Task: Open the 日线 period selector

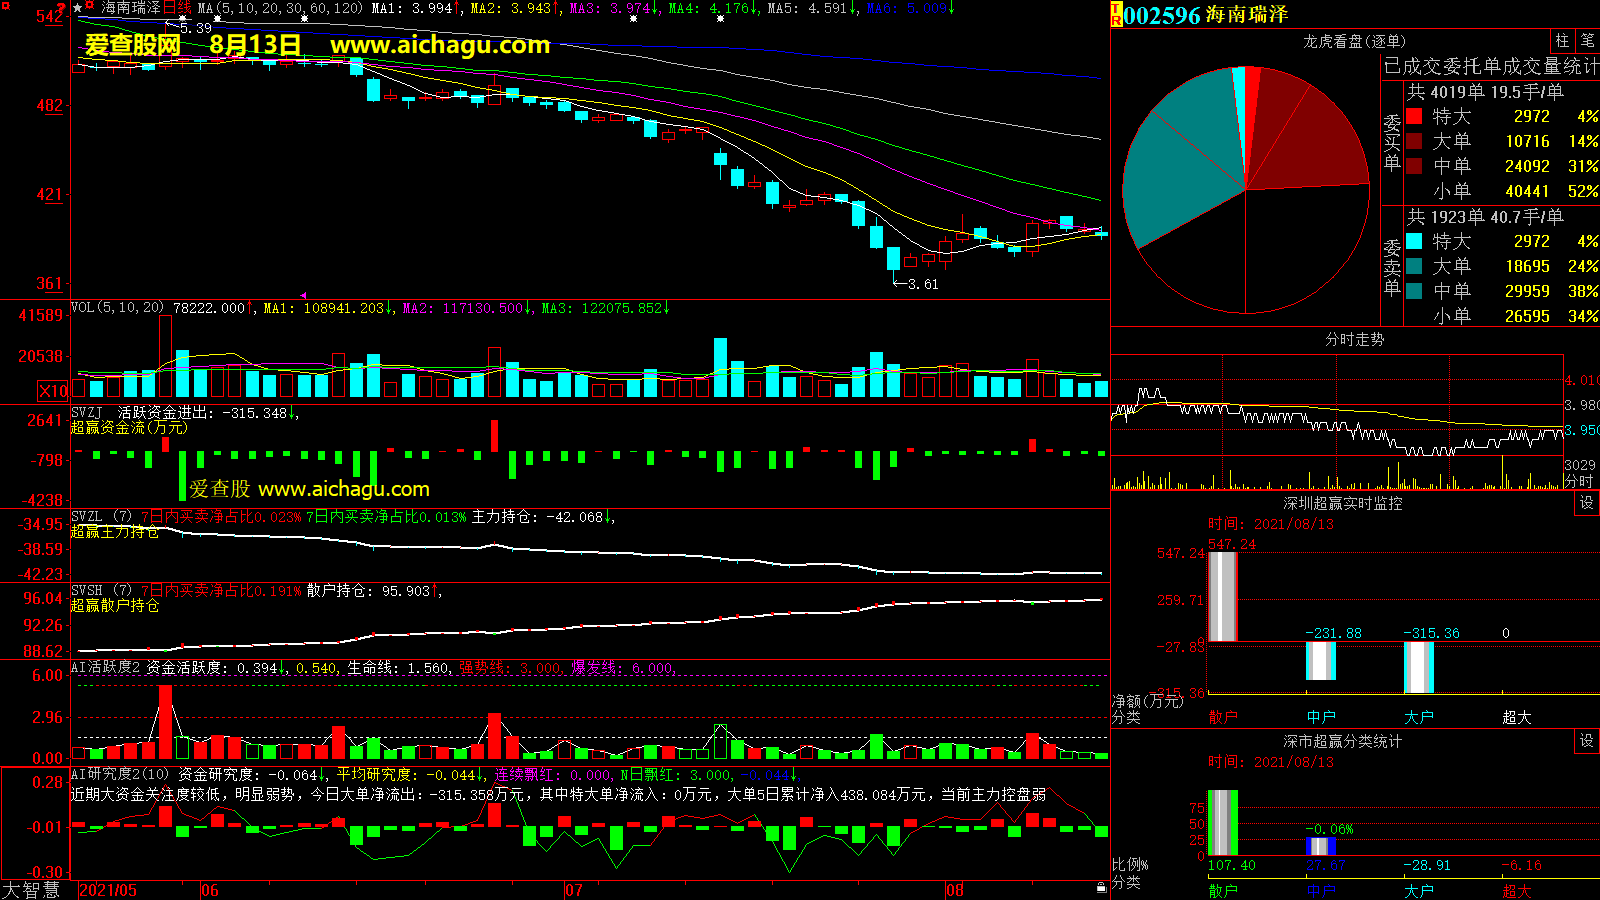Action: [177, 8]
